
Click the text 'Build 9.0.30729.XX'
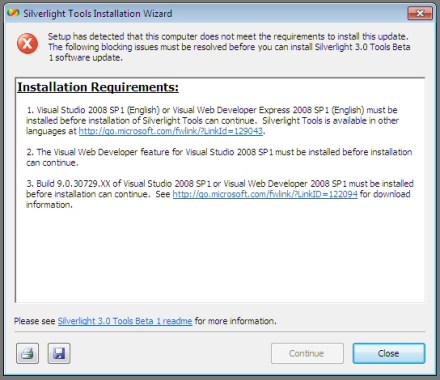tap(73, 184)
